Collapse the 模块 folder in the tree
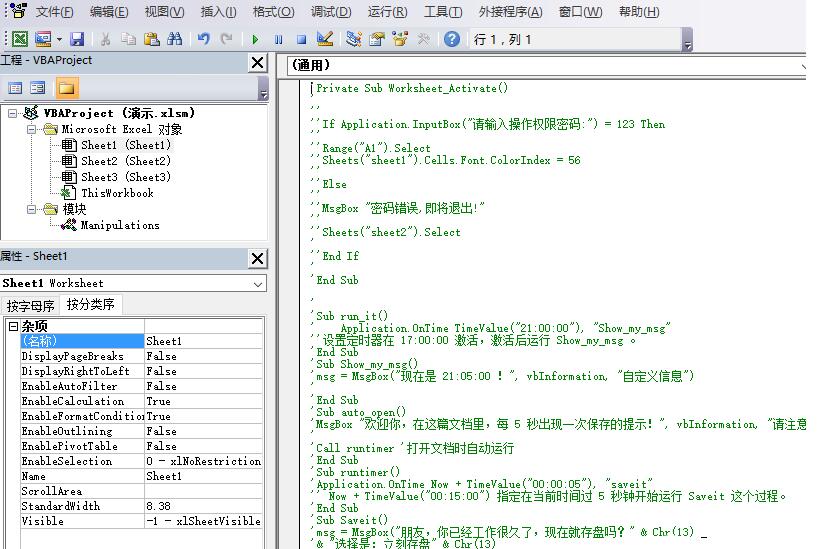 [x=31, y=209]
